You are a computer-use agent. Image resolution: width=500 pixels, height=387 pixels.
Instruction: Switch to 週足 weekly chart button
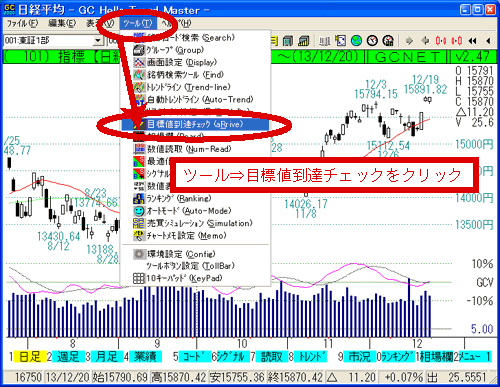pos(68,357)
